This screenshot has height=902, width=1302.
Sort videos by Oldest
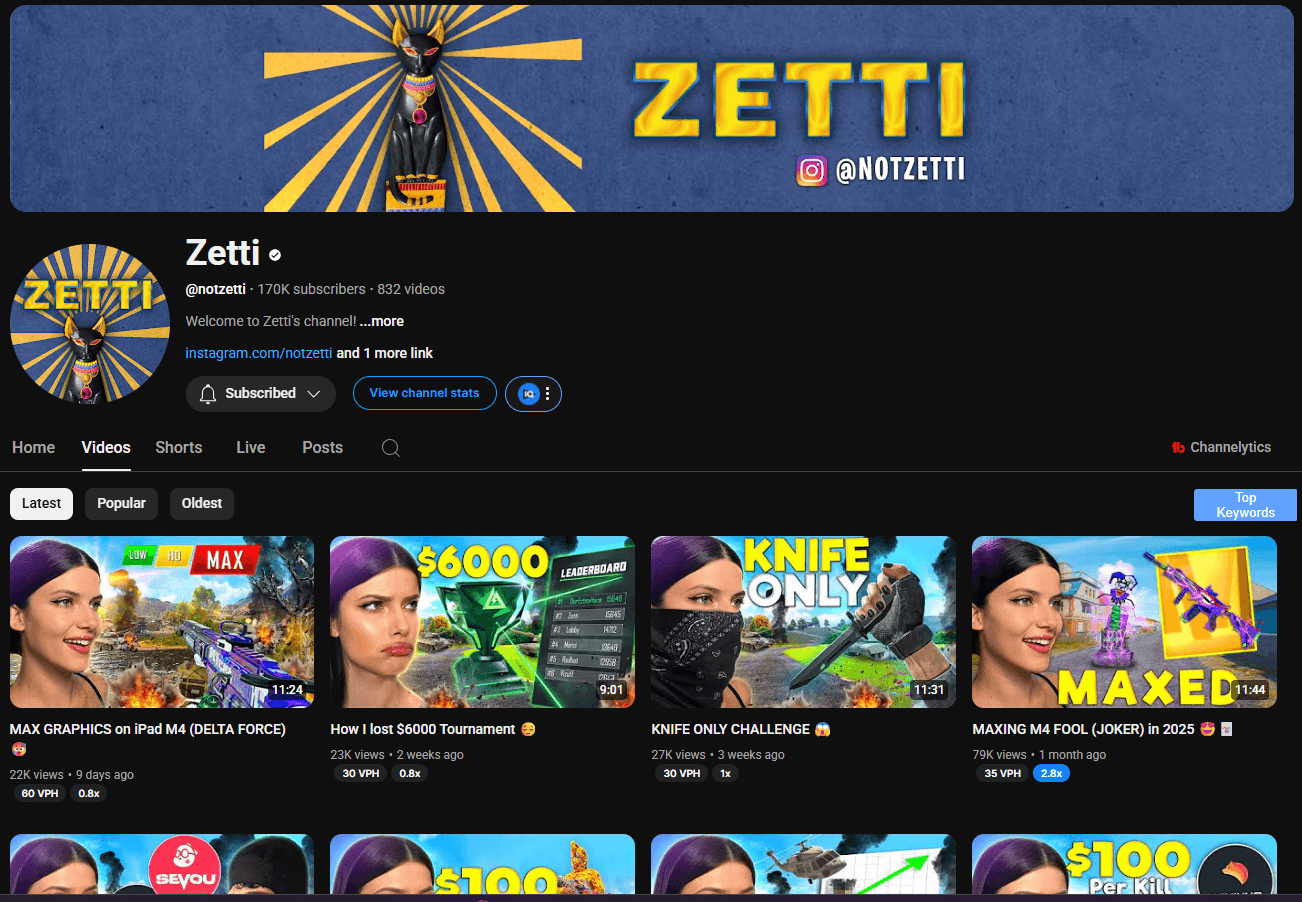click(x=202, y=503)
